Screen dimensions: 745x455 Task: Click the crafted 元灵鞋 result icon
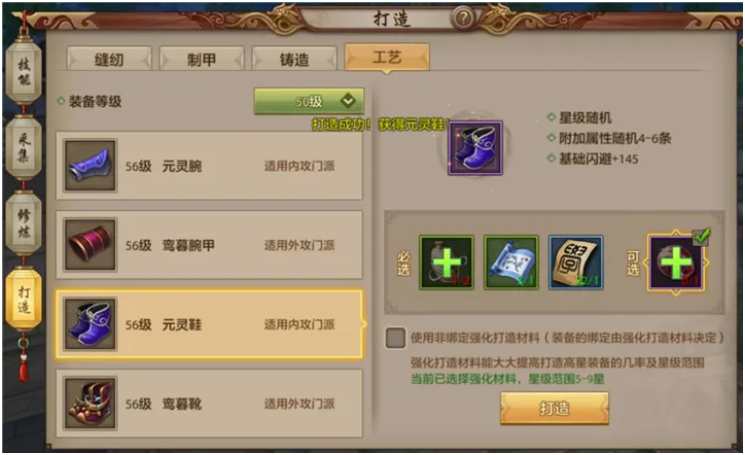[x=475, y=148]
